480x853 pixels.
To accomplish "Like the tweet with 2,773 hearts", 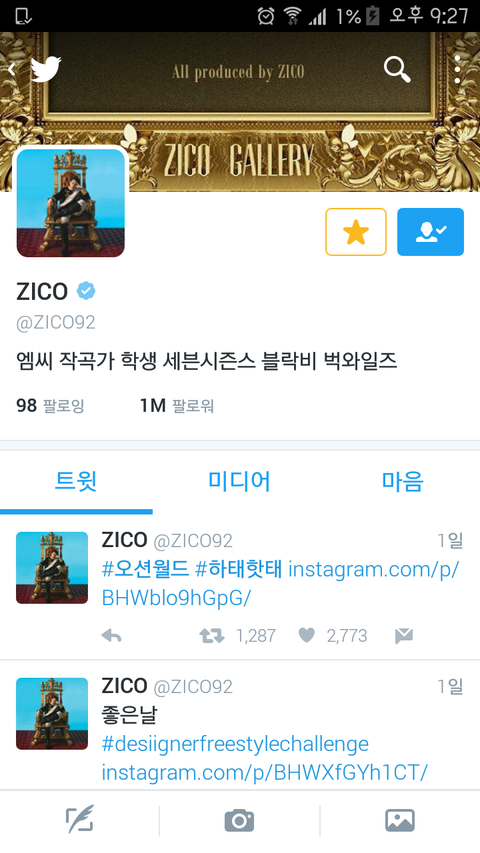I will 307,635.
